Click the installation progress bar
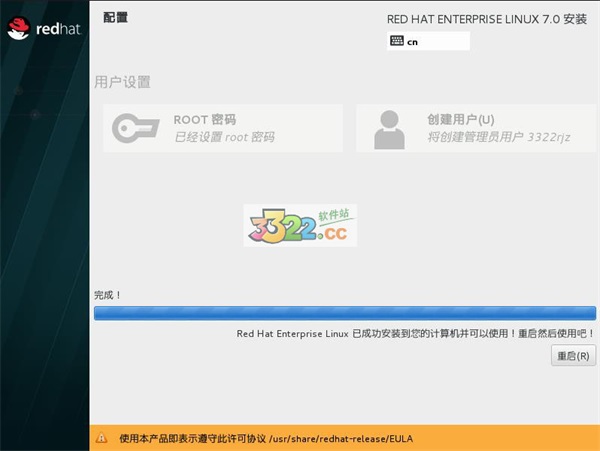 pyautogui.click(x=345, y=313)
